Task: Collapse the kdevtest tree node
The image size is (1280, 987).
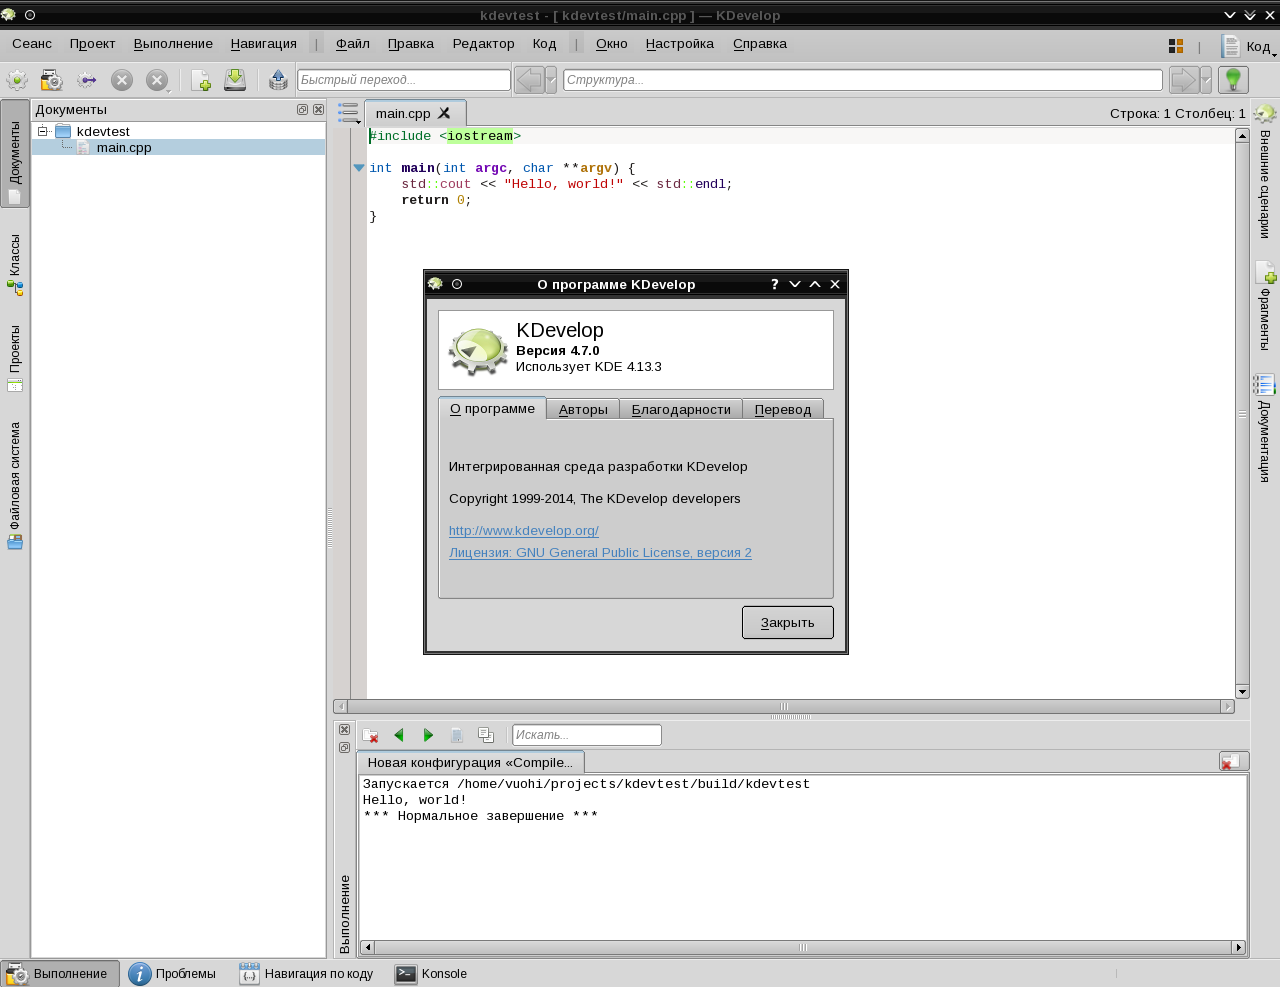Action: click(43, 131)
